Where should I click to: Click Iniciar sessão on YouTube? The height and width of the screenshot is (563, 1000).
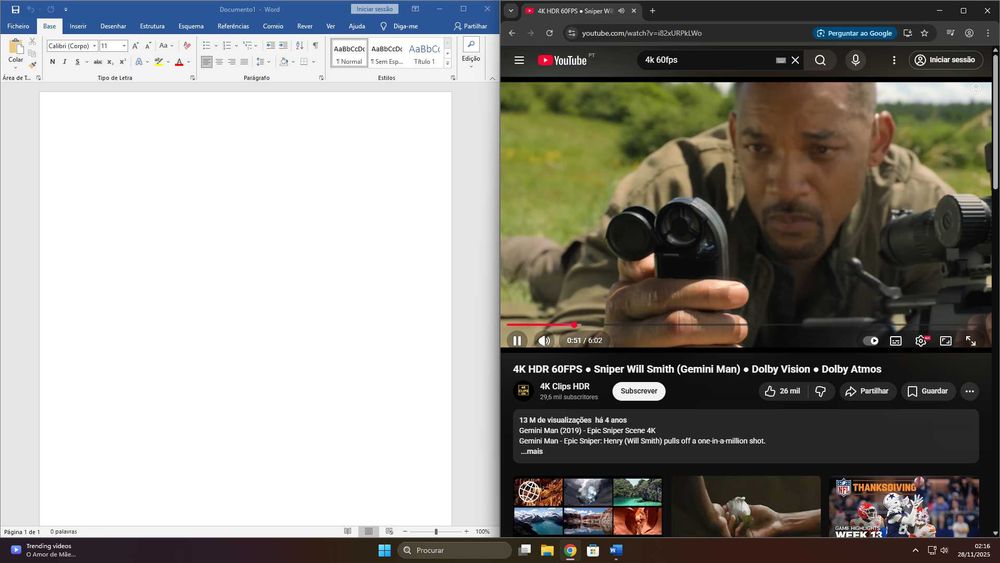(946, 60)
